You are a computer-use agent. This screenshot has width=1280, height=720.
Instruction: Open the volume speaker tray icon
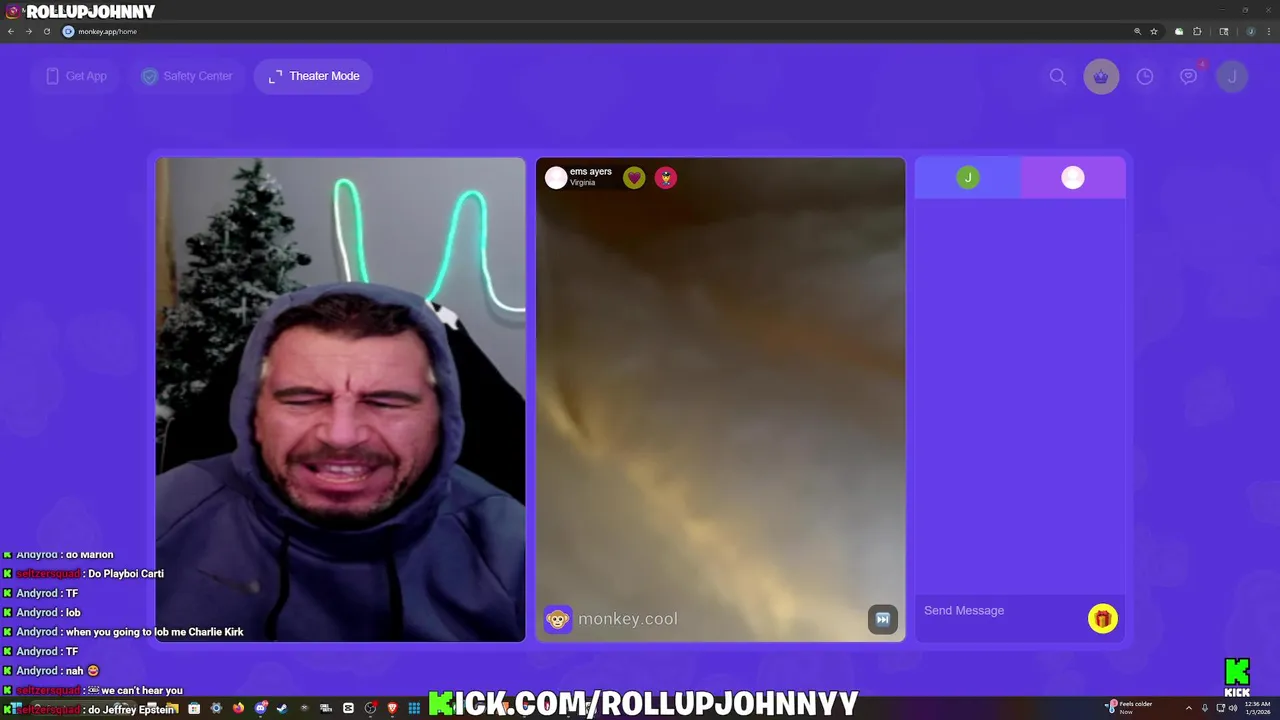tap(1232, 708)
